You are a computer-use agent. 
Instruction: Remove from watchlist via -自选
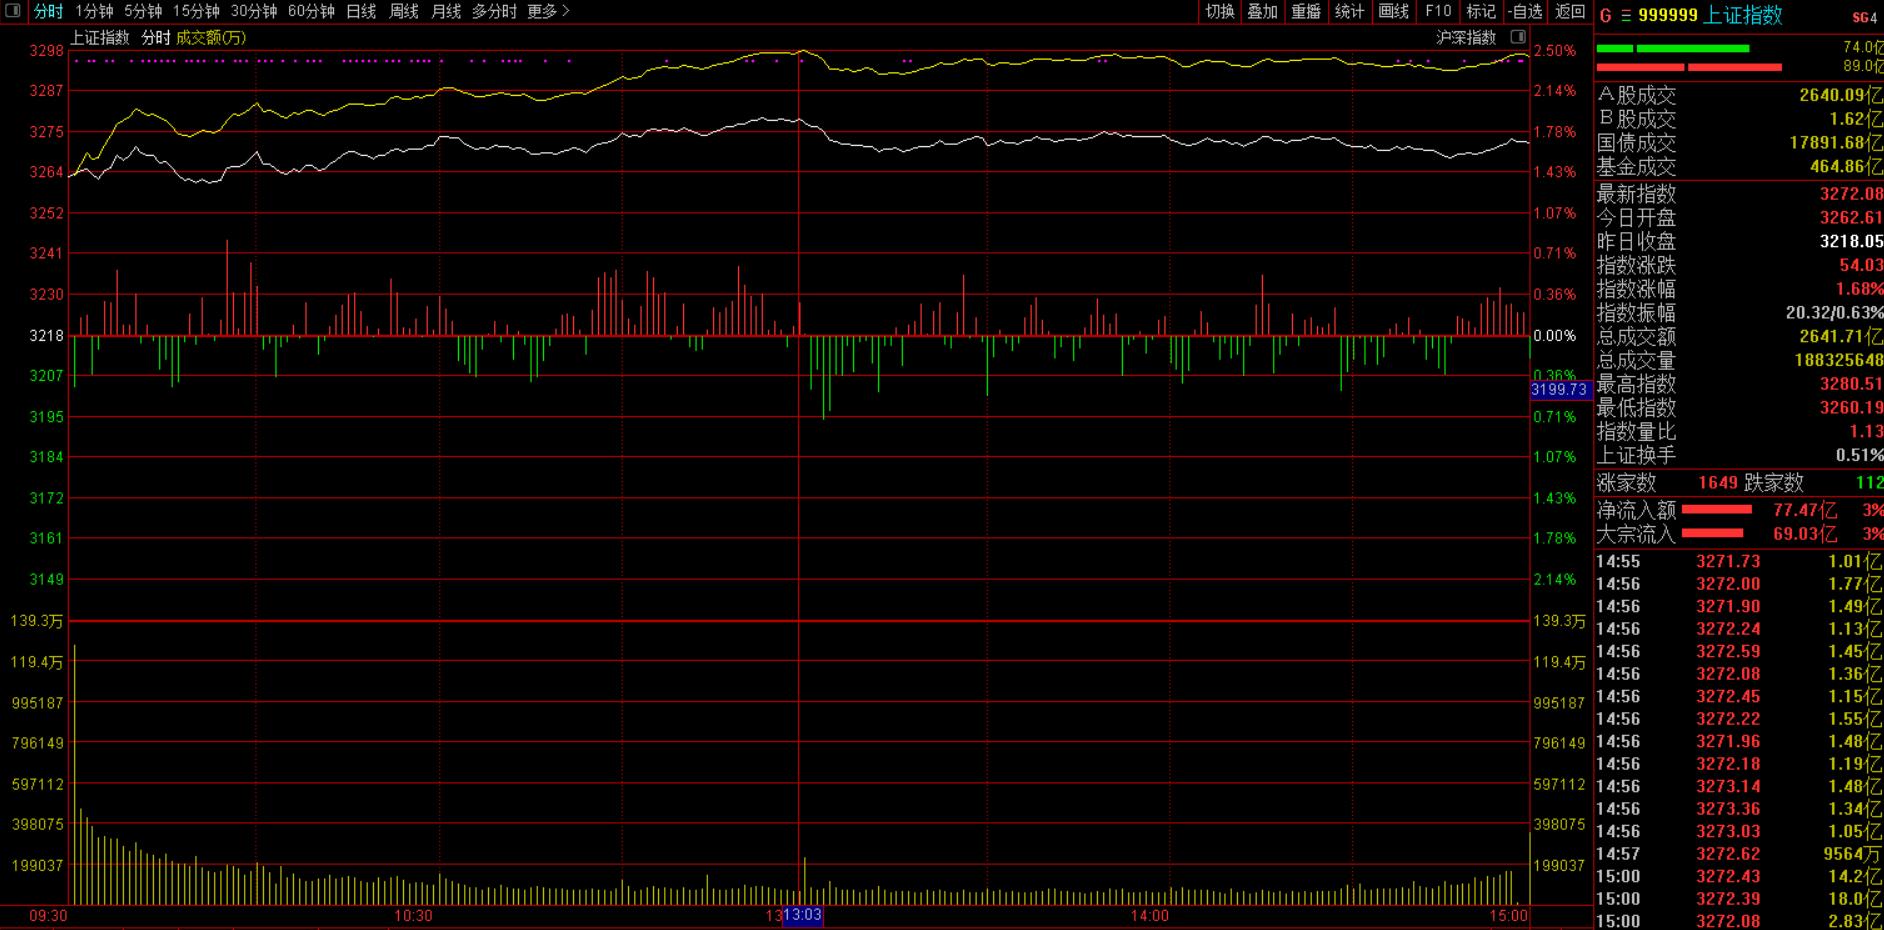(x=1526, y=11)
